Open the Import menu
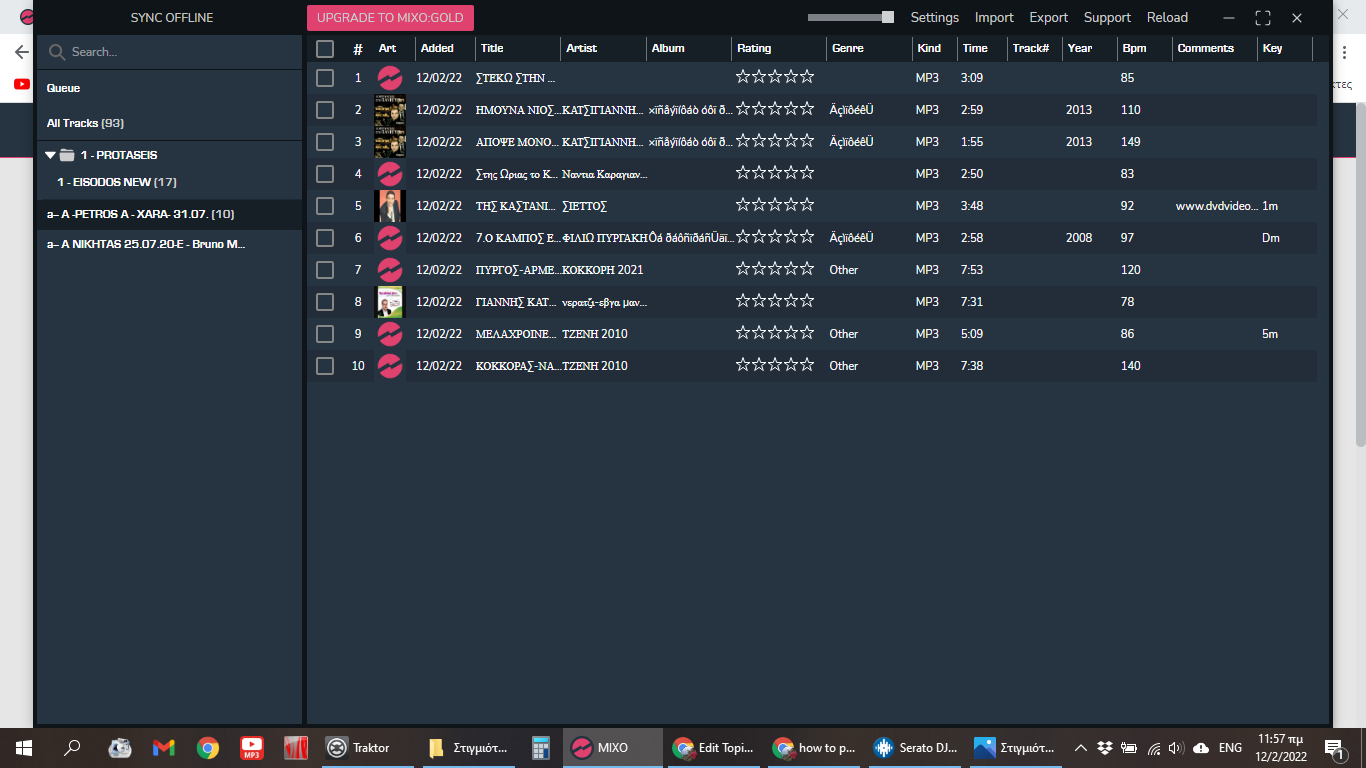This screenshot has height=768, width=1366. 994,17
